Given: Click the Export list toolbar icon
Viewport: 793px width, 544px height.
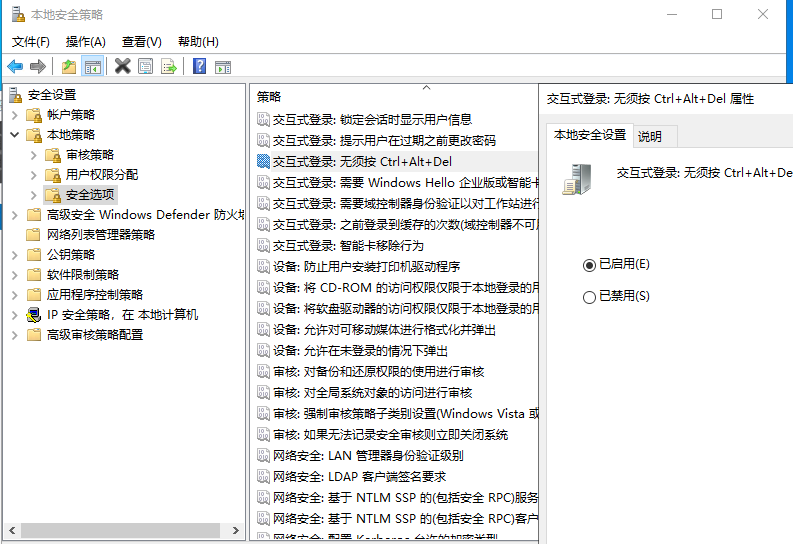Looking at the screenshot, I should click(x=169, y=67).
